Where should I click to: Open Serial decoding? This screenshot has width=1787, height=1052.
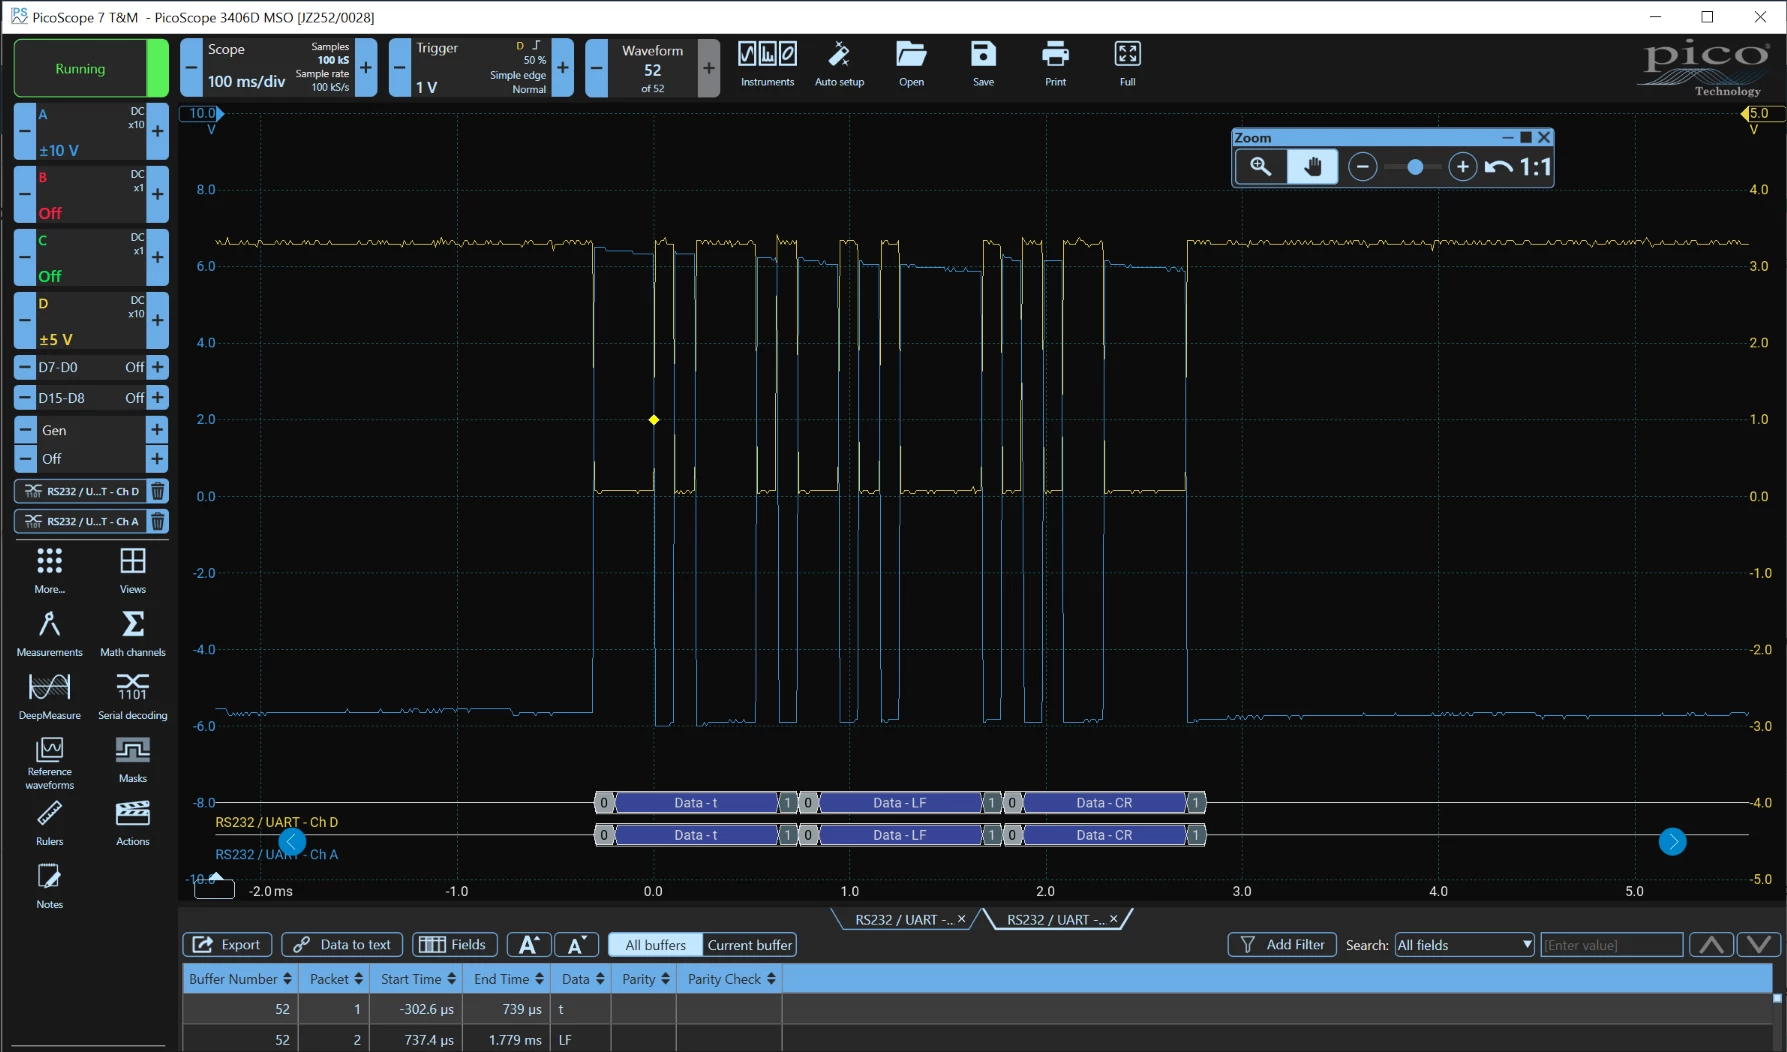[133, 697]
